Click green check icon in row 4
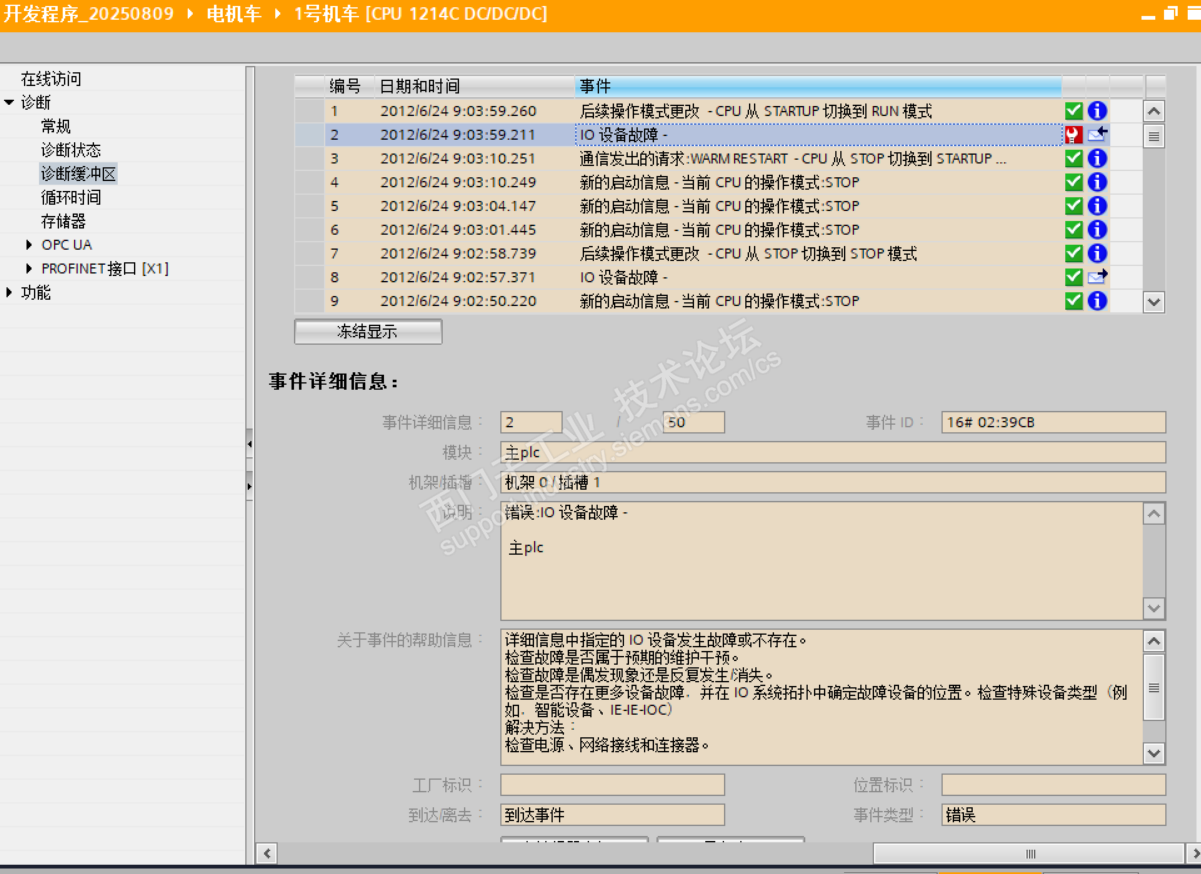 pos(1074,182)
